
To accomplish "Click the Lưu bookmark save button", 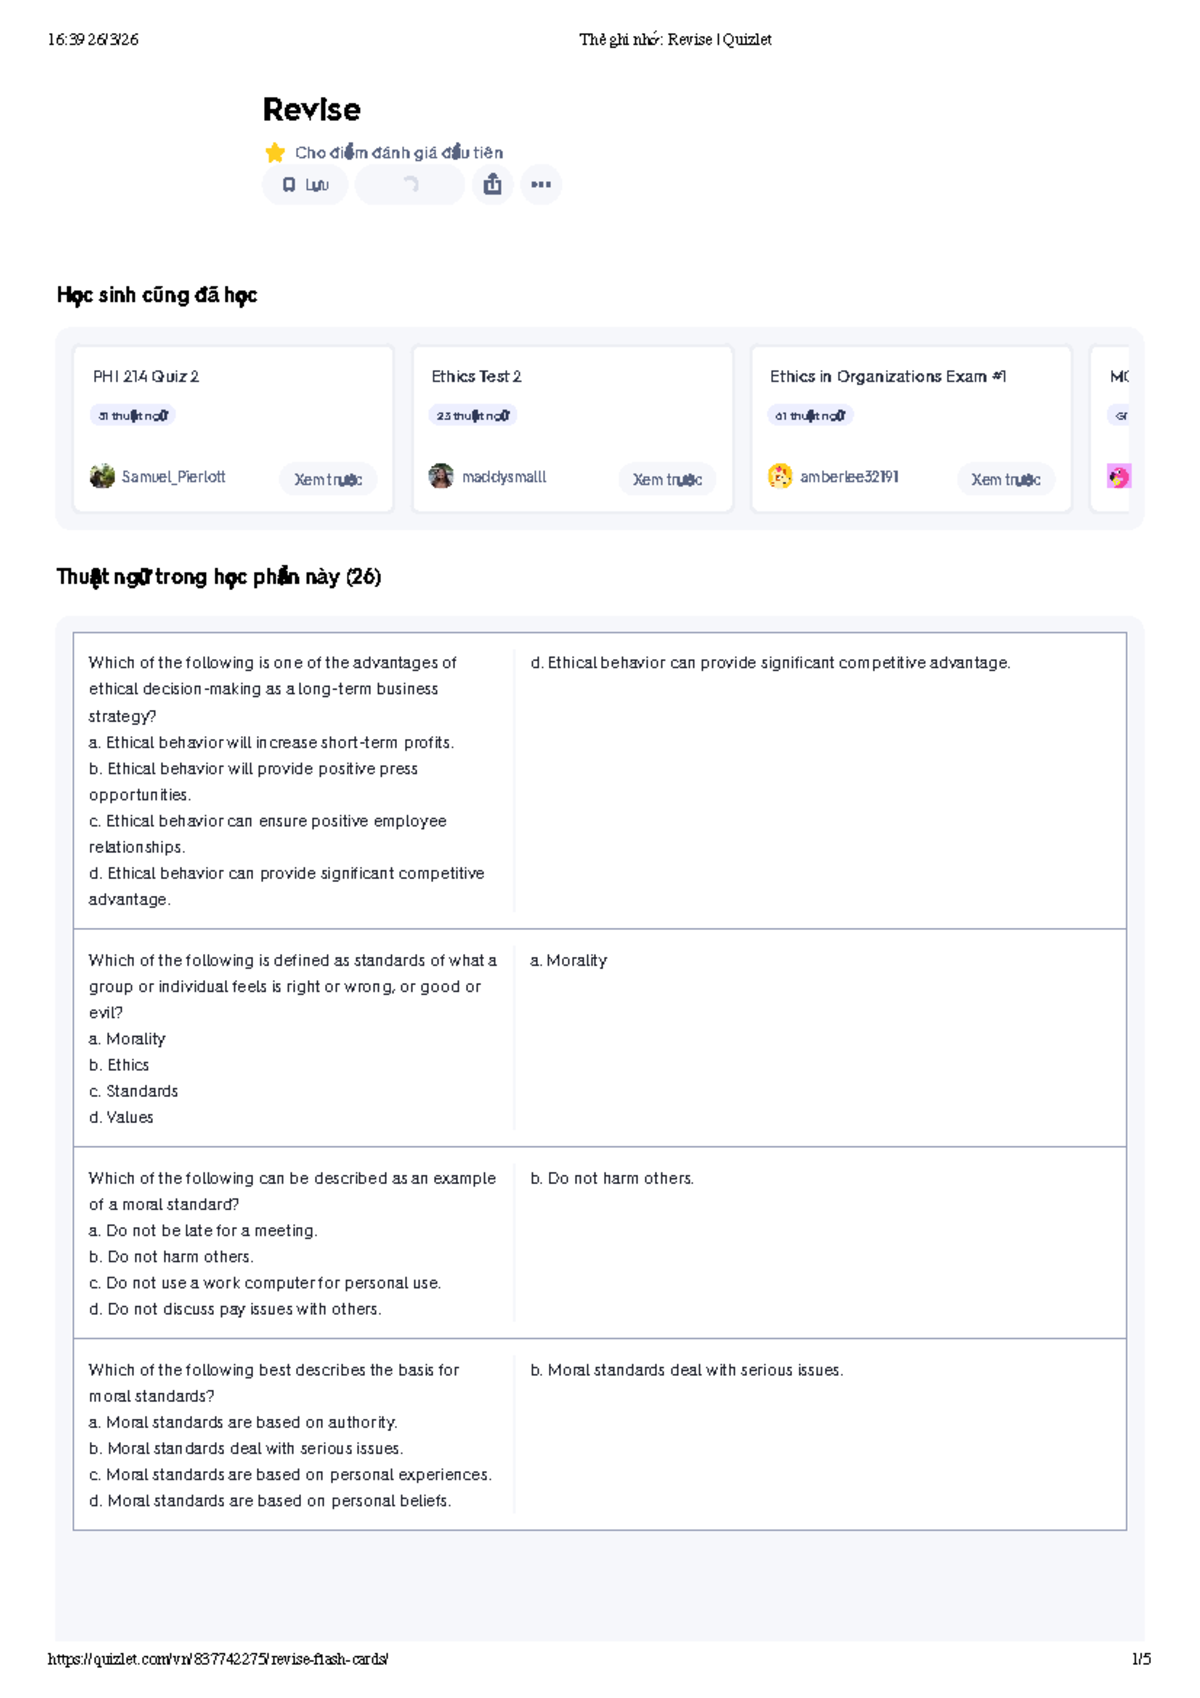I will point(305,185).
